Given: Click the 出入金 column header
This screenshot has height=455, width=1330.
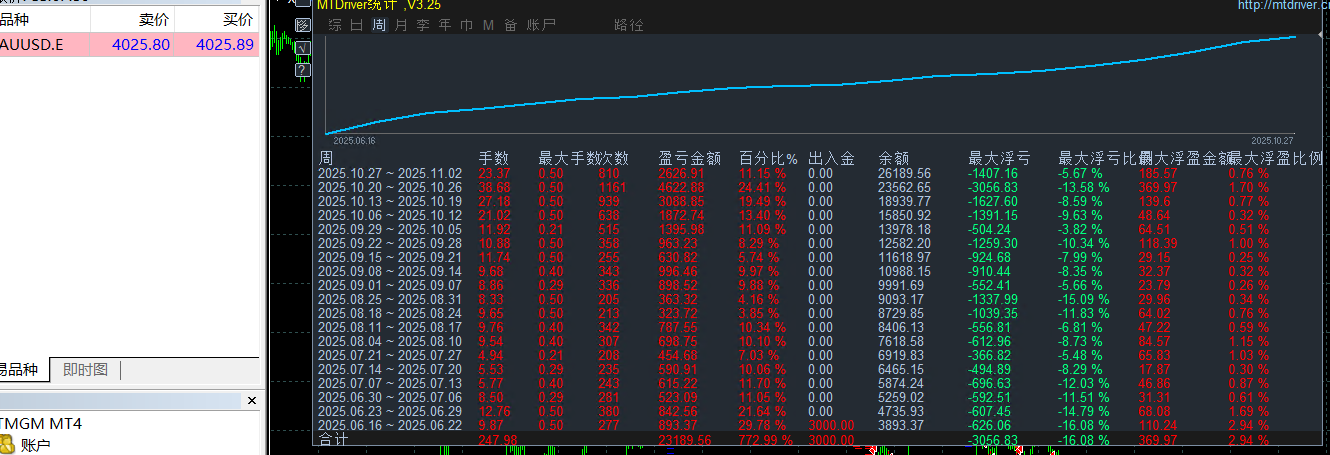Looking at the screenshot, I should point(832,158).
